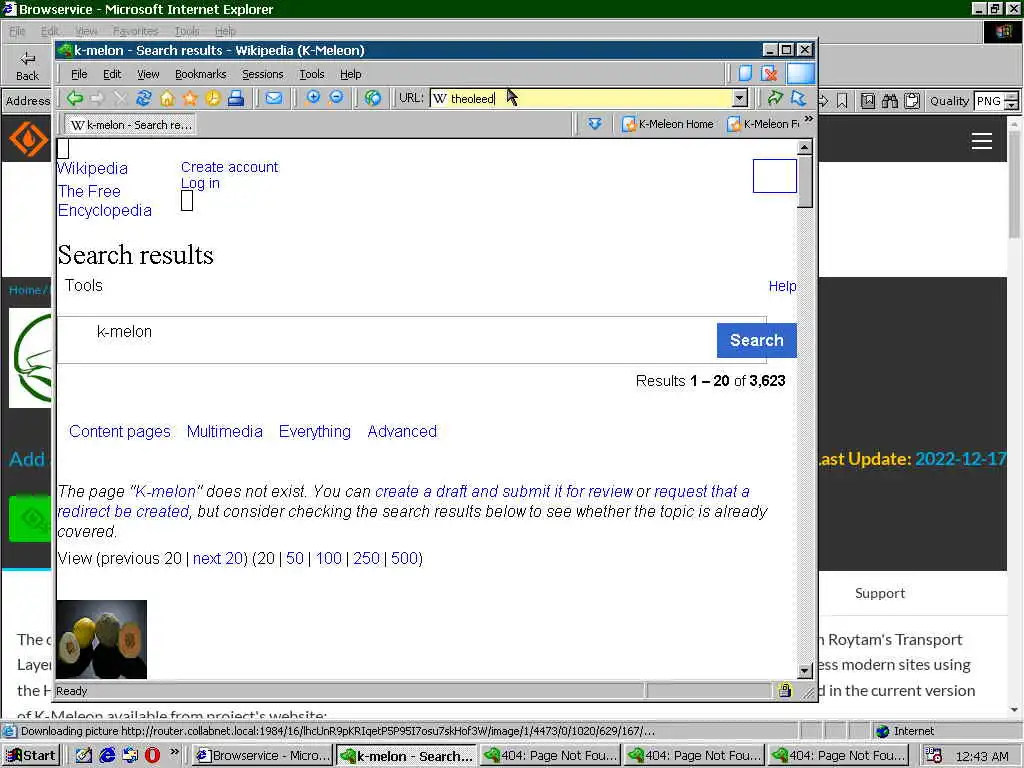Click the Multimedia link
This screenshot has height=768, width=1024.
click(225, 432)
